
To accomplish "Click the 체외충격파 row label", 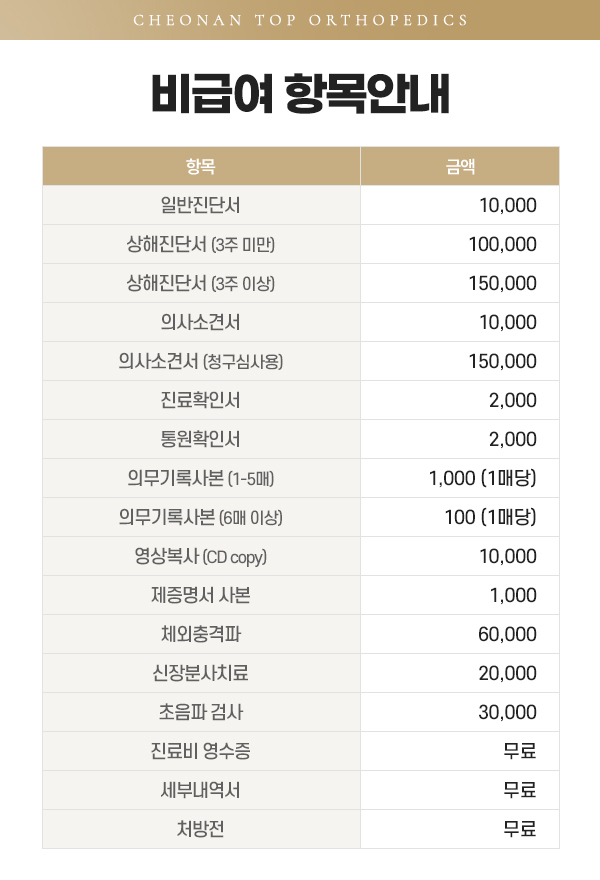I will point(201,634).
